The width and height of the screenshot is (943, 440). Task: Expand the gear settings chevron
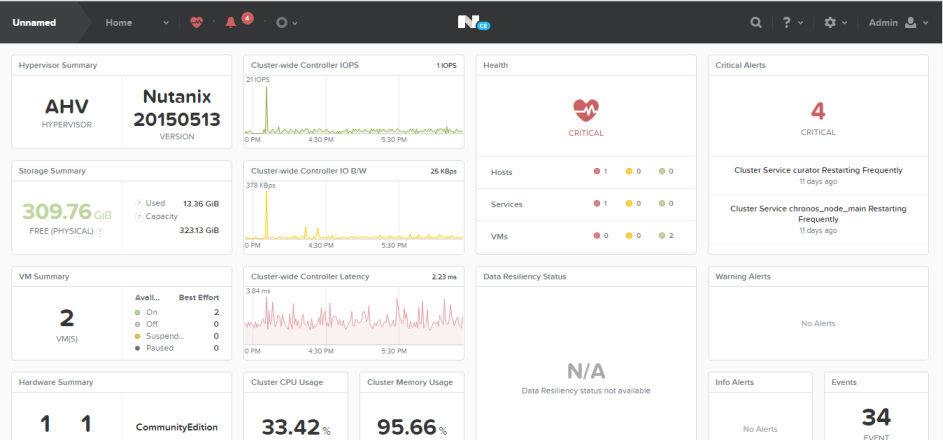pos(844,23)
